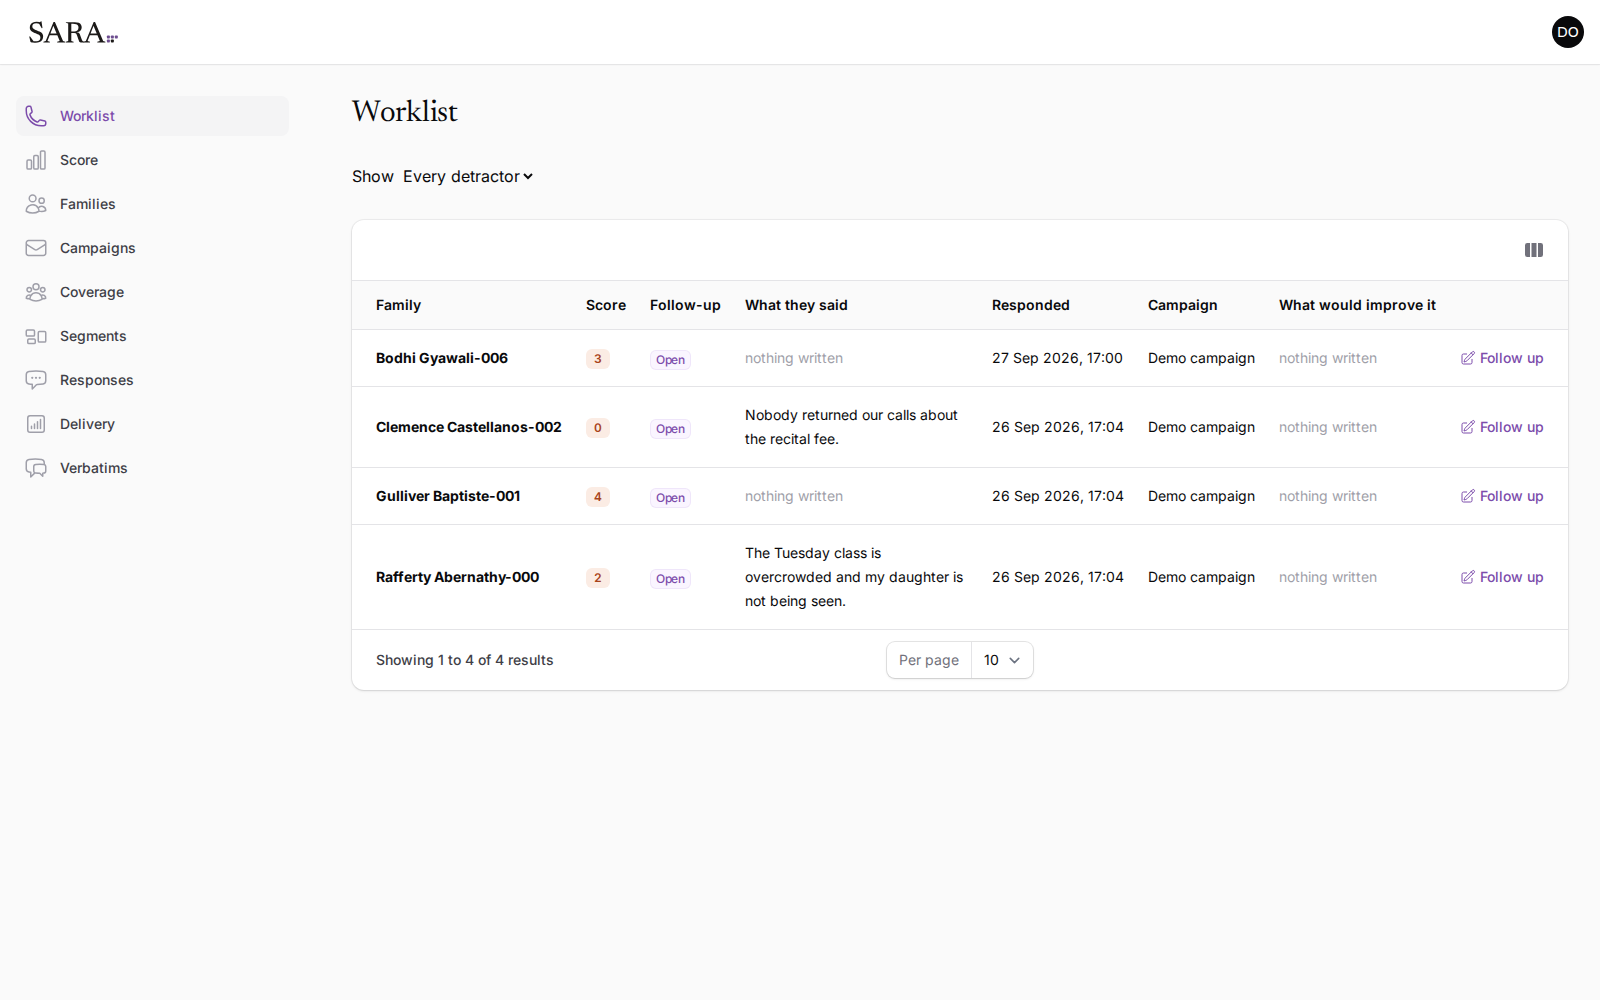This screenshot has height=1000, width=1600.
Task: Open the table column toggle icon
Action: click(x=1534, y=250)
